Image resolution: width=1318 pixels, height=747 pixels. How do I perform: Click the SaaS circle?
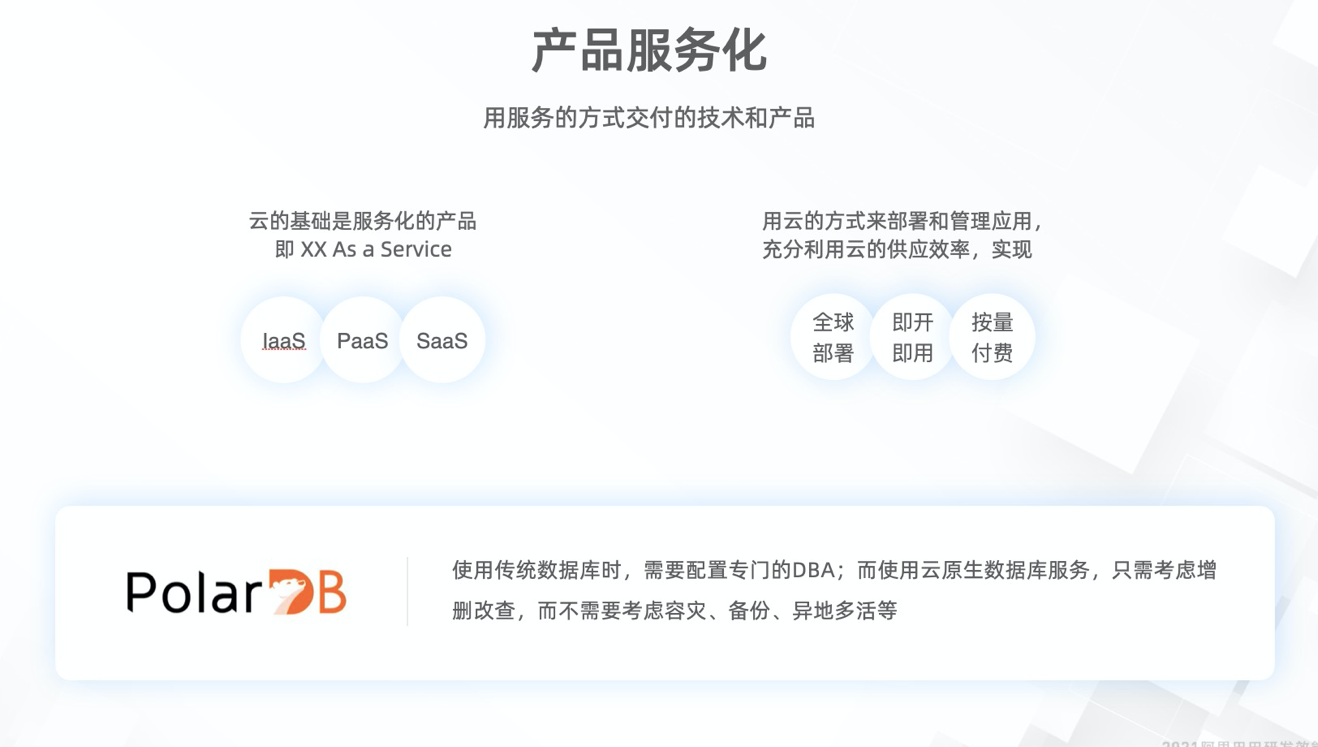442,340
